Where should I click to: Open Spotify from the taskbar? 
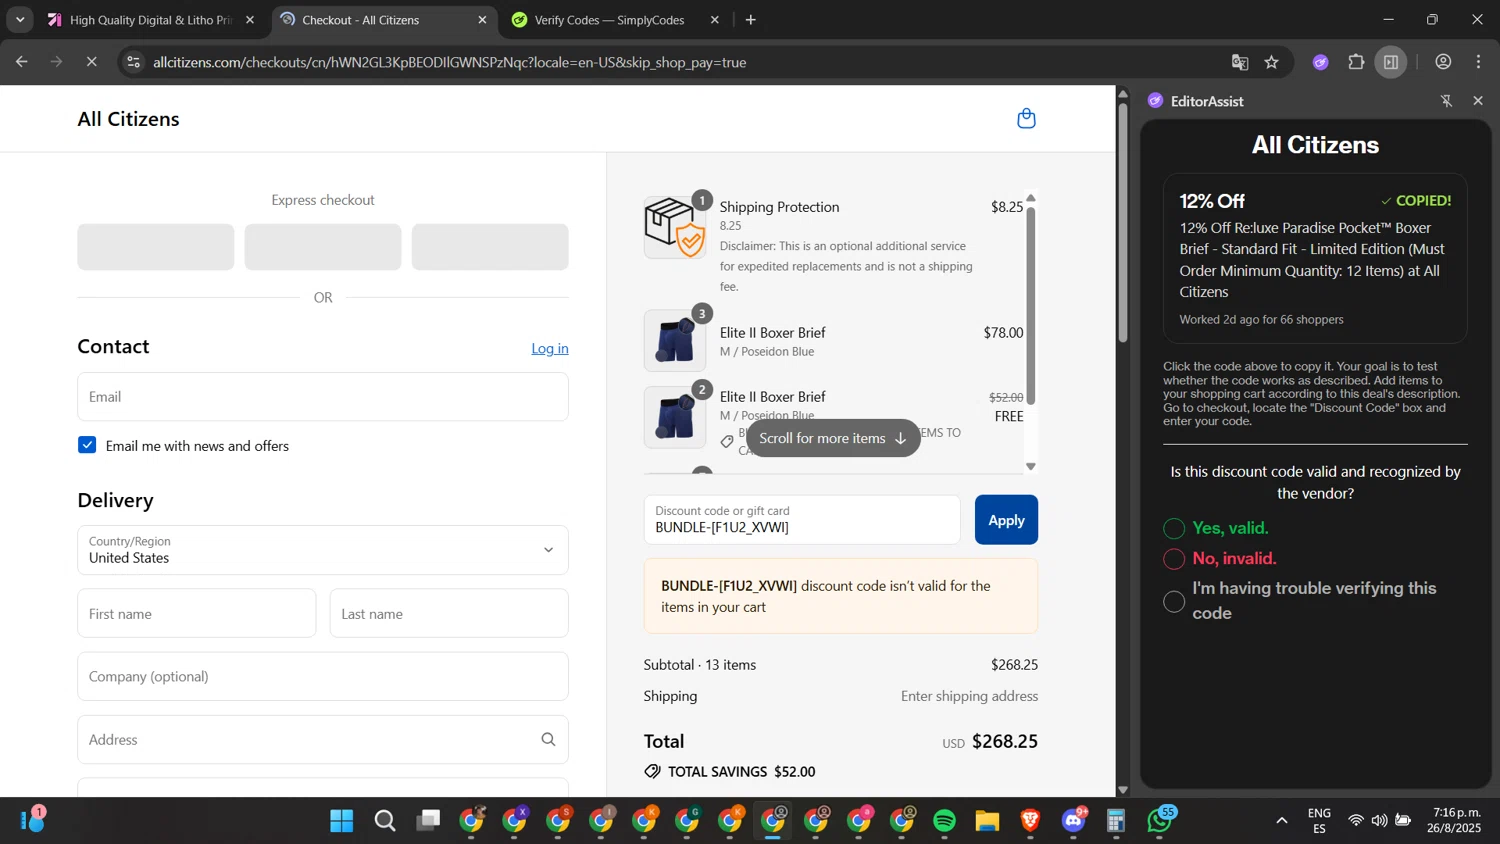(945, 821)
